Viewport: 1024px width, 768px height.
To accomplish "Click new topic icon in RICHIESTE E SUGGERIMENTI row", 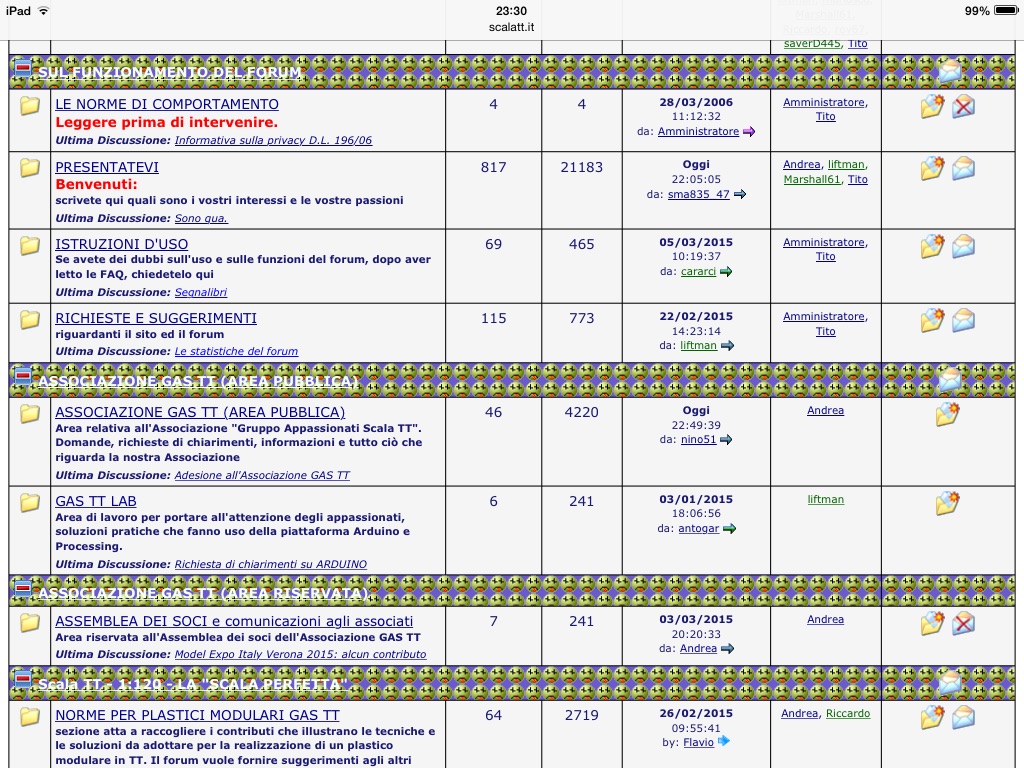I will (x=933, y=320).
